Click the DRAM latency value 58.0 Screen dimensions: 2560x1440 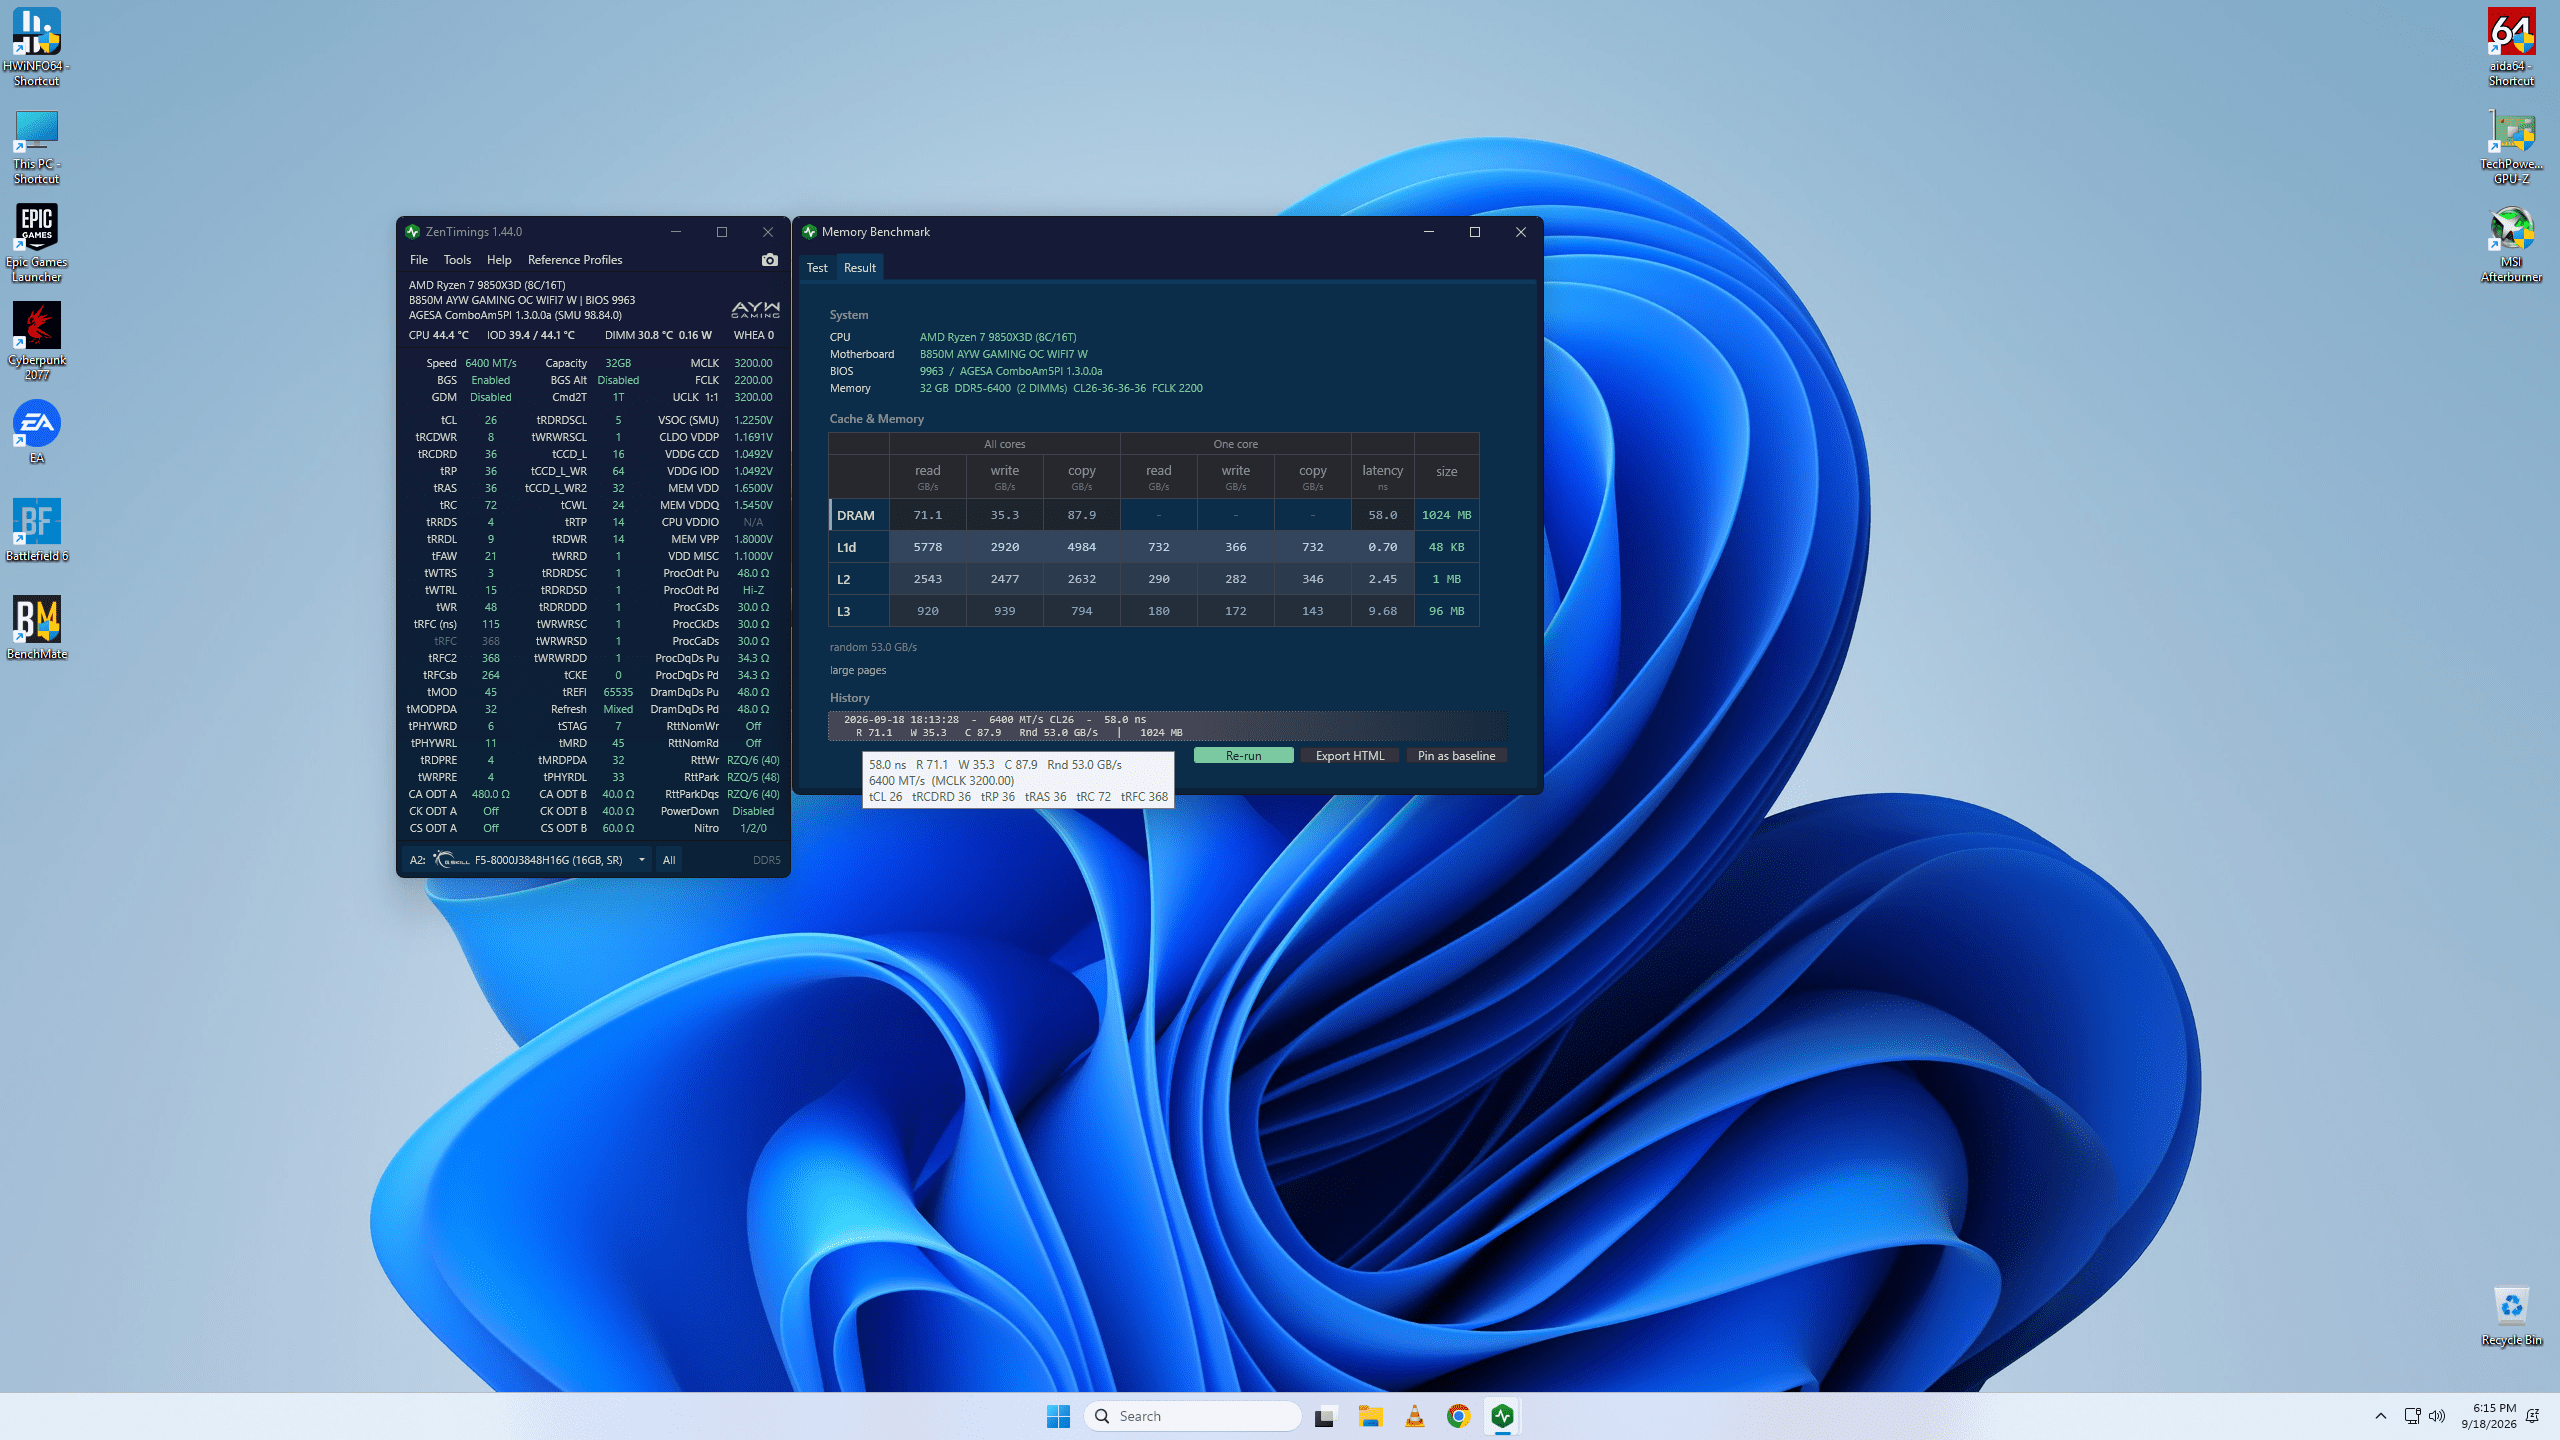1383,516
